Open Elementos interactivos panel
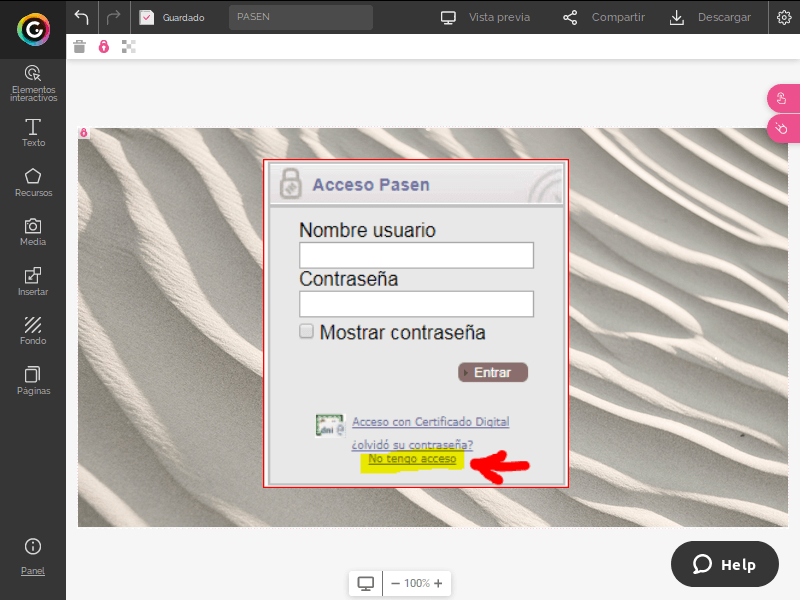 pos(33,83)
